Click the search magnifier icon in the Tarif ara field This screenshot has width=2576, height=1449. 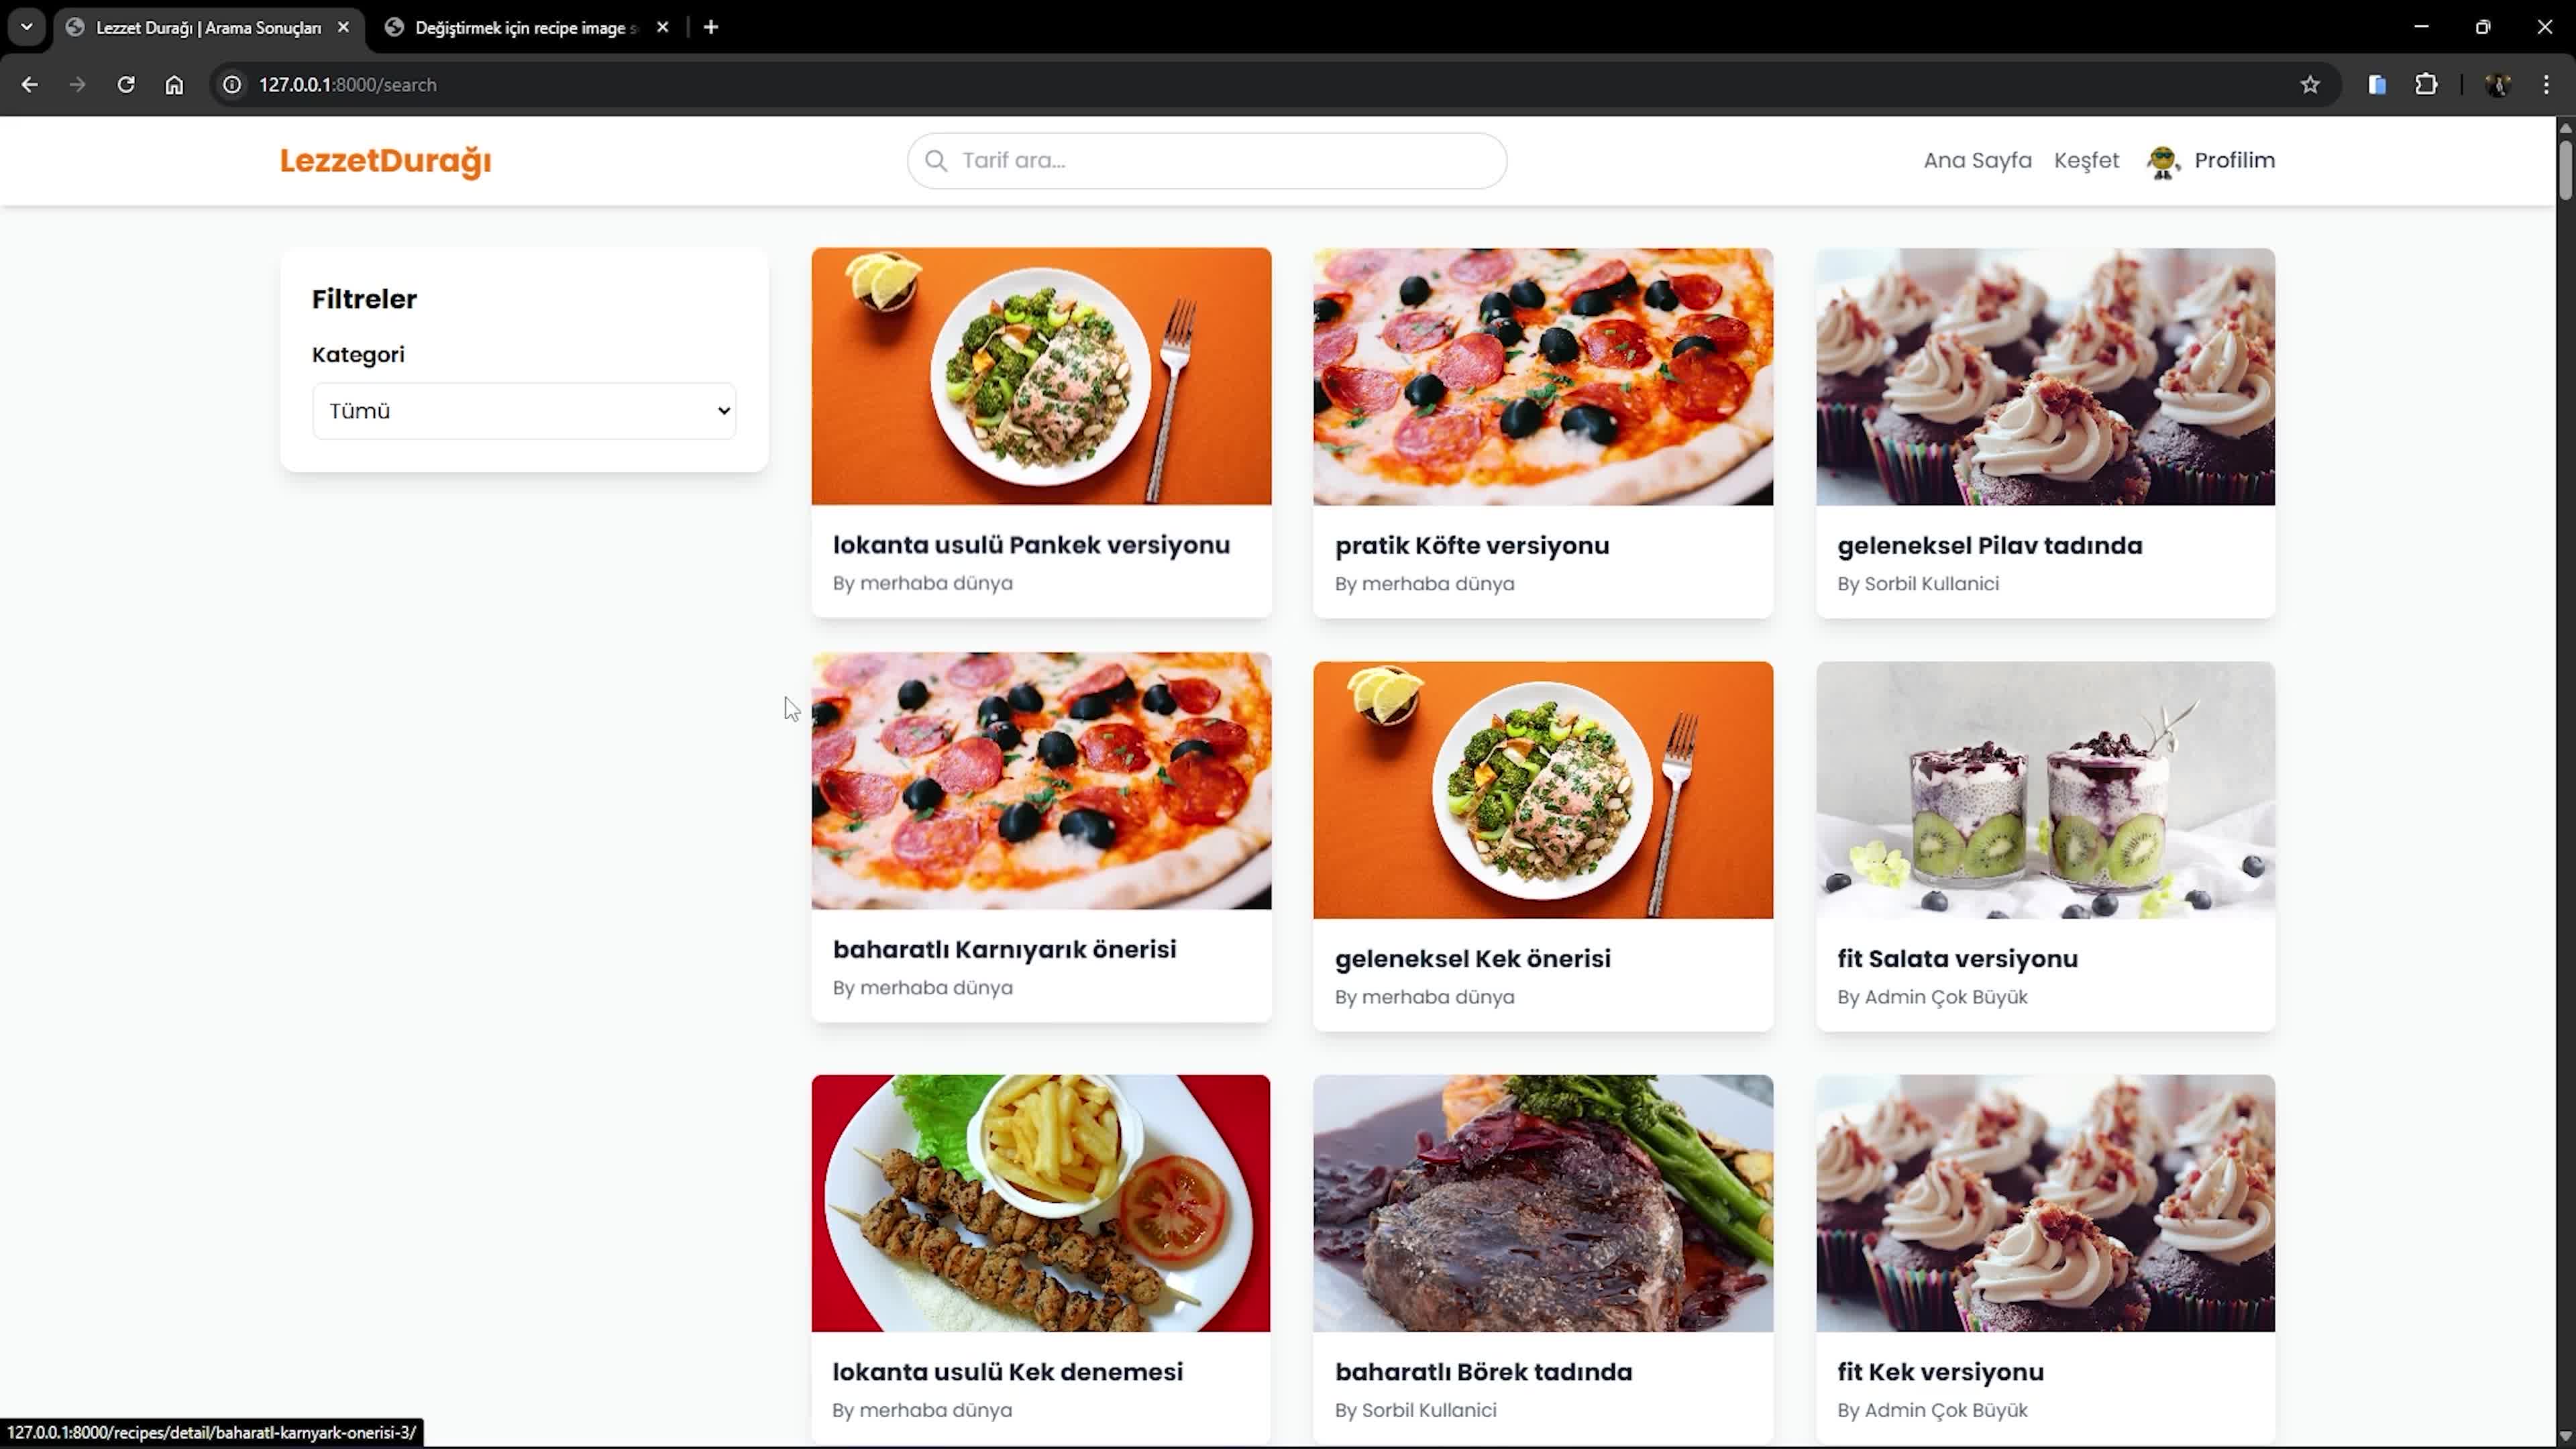click(x=936, y=161)
